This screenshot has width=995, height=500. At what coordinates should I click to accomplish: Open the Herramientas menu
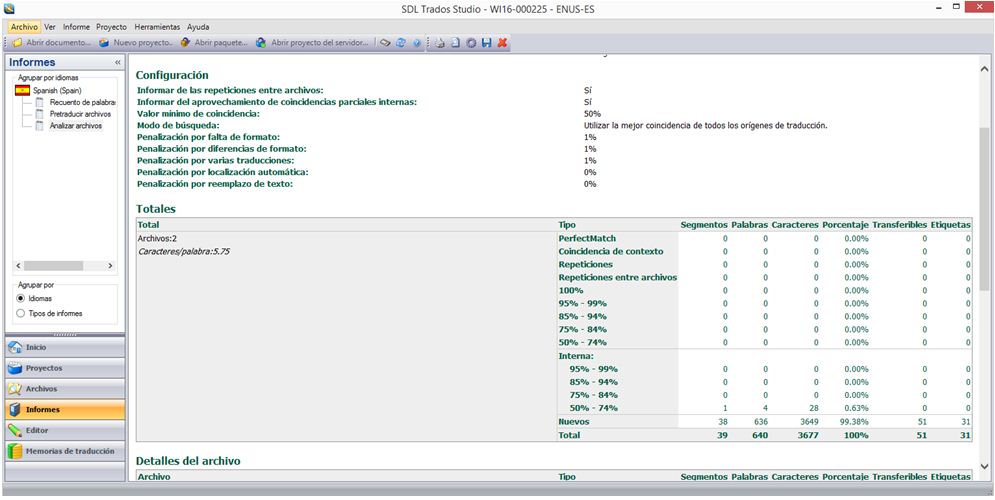(157, 27)
